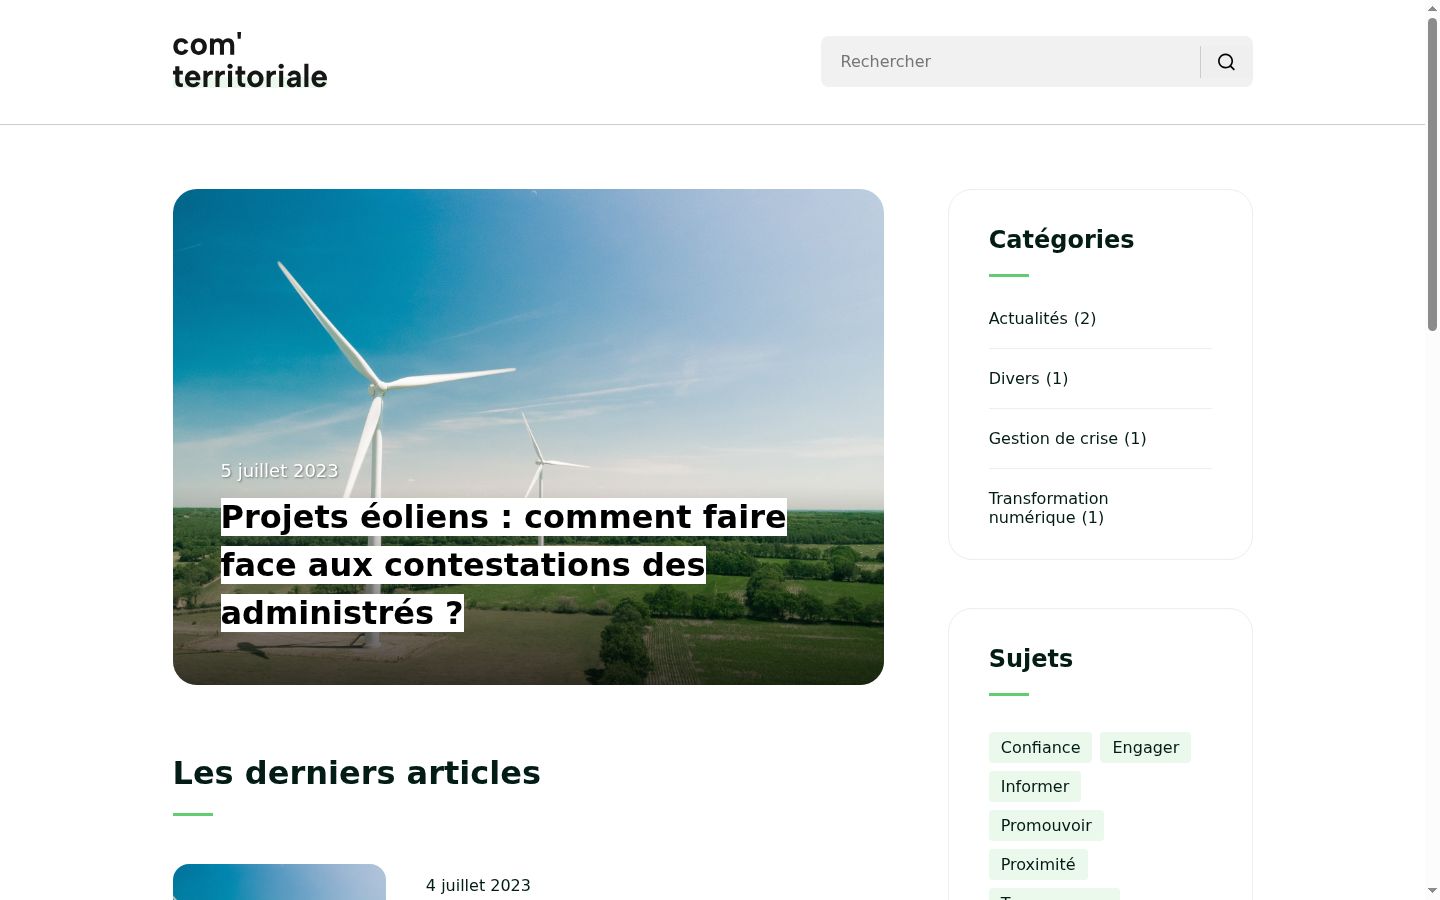
Task: Select the Promouvoir subject tag
Action: (1046, 826)
